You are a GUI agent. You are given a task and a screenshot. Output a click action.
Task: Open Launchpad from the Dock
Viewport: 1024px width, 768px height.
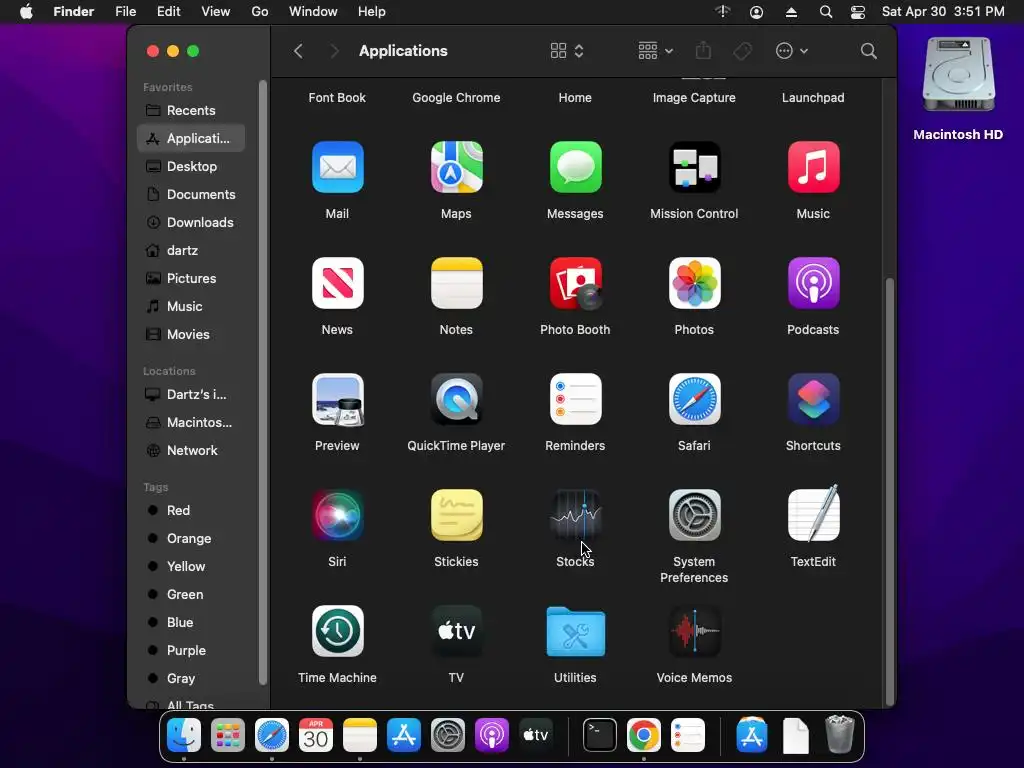pos(228,735)
